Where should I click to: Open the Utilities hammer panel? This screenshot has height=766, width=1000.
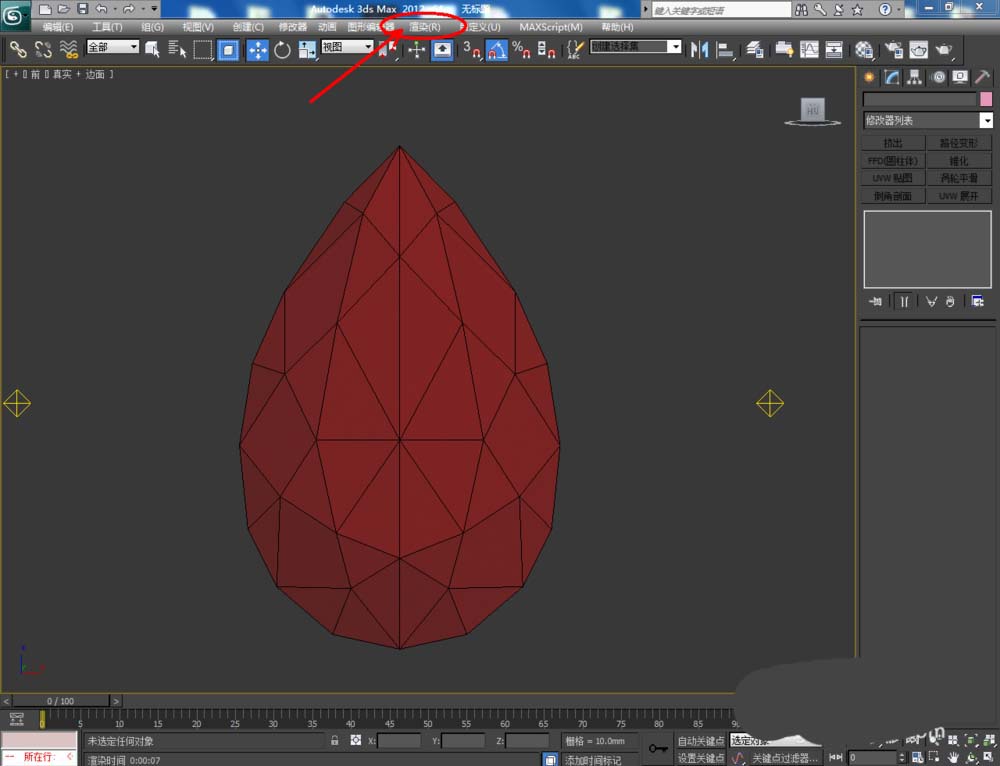coord(983,77)
